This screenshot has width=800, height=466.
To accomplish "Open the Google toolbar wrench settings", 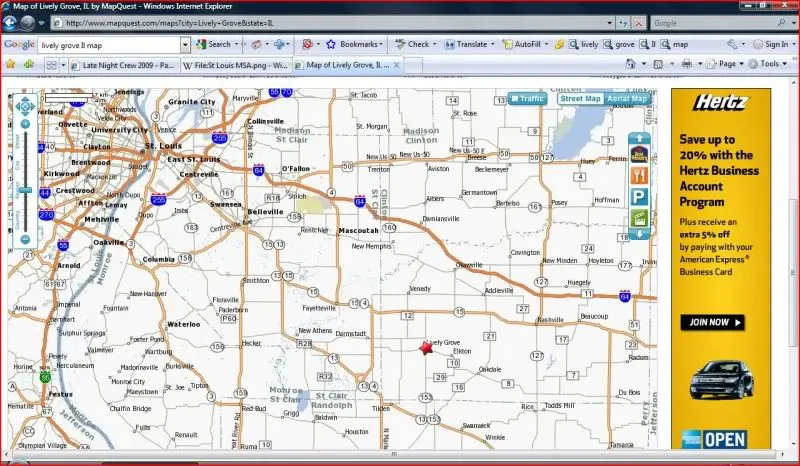I will pos(732,44).
